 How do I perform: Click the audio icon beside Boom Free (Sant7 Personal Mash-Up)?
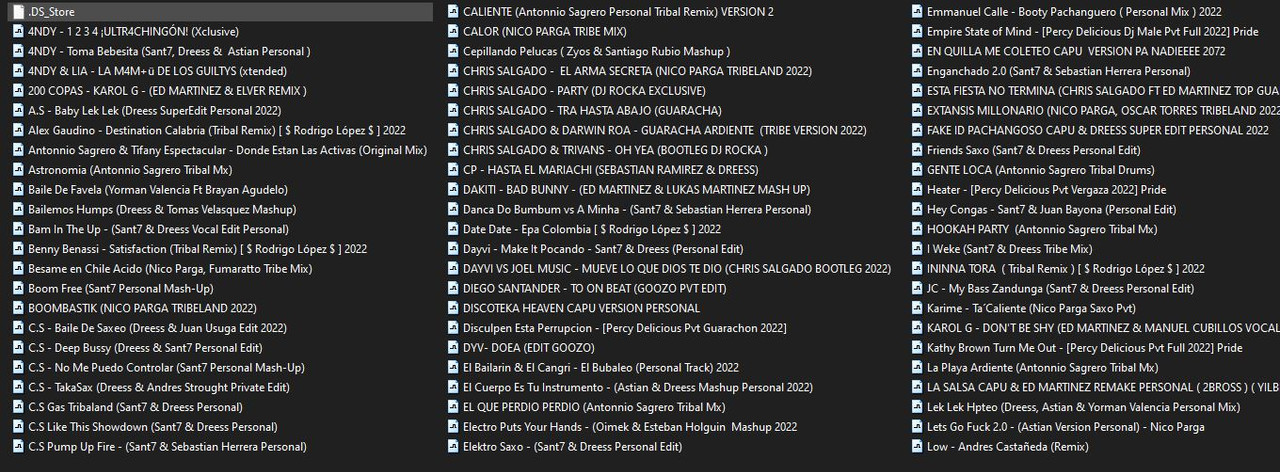point(18,288)
